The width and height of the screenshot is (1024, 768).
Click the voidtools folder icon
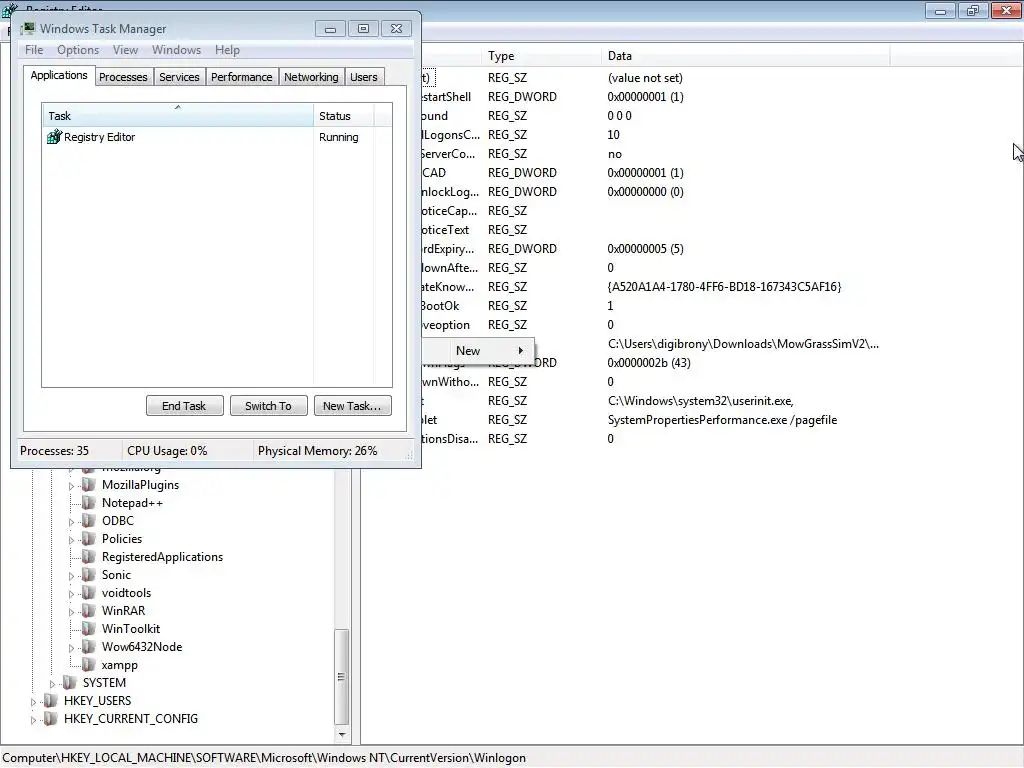[x=89, y=592]
